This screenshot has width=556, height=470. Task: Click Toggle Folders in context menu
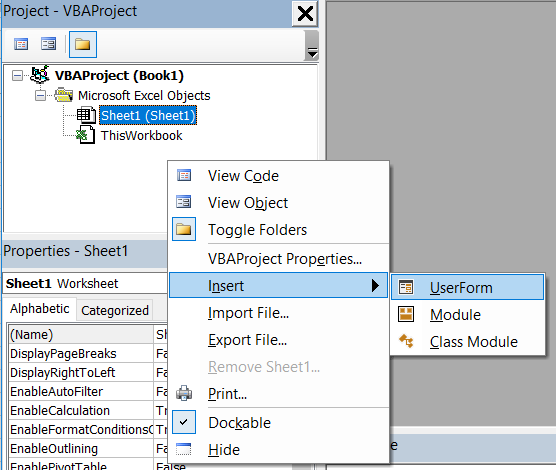tap(279, 230)
